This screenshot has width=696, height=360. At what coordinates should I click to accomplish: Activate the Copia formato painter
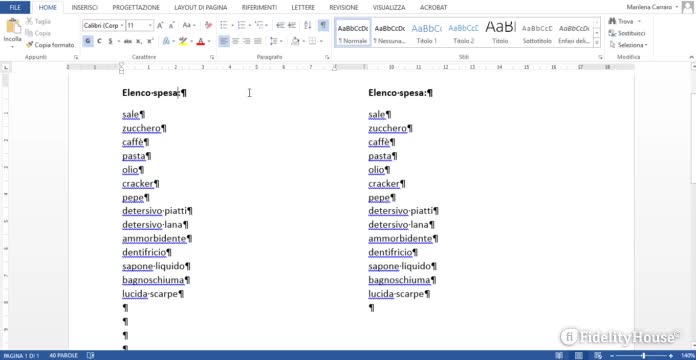click(x=50, y=45)
